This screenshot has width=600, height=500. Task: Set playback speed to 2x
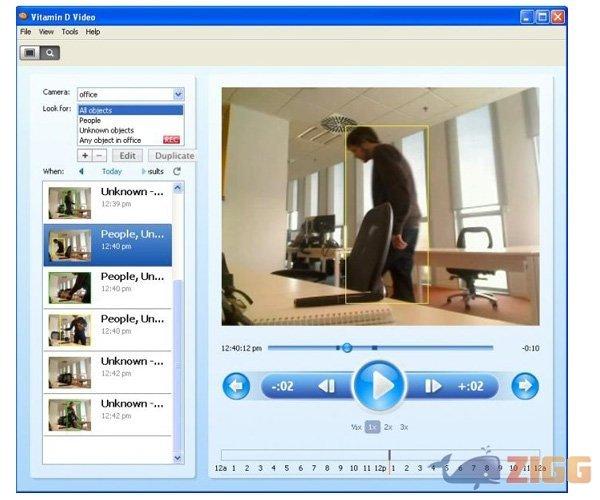tap(388, 427)
